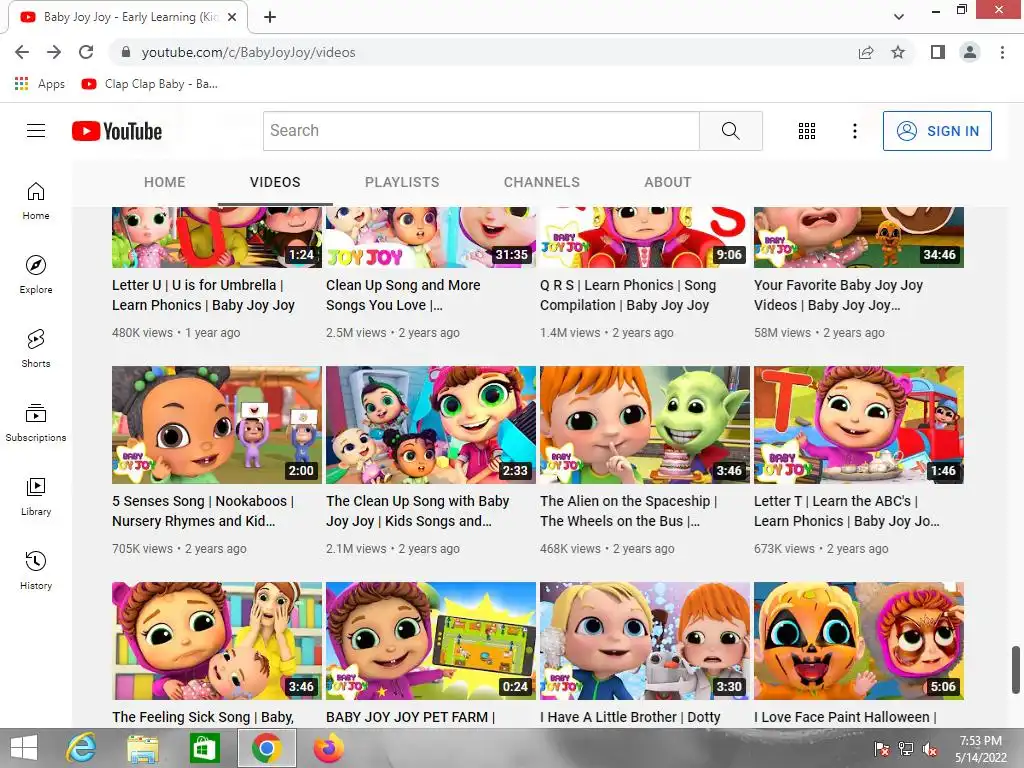The height and width of the screenshot is (768, 1024).
Task: Close the Baby Joy Joy tab
Action: point(232,17)
